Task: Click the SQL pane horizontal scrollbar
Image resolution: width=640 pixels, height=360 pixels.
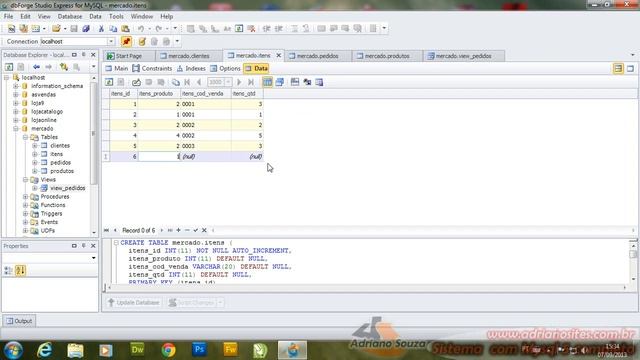Action: point(367,288)
